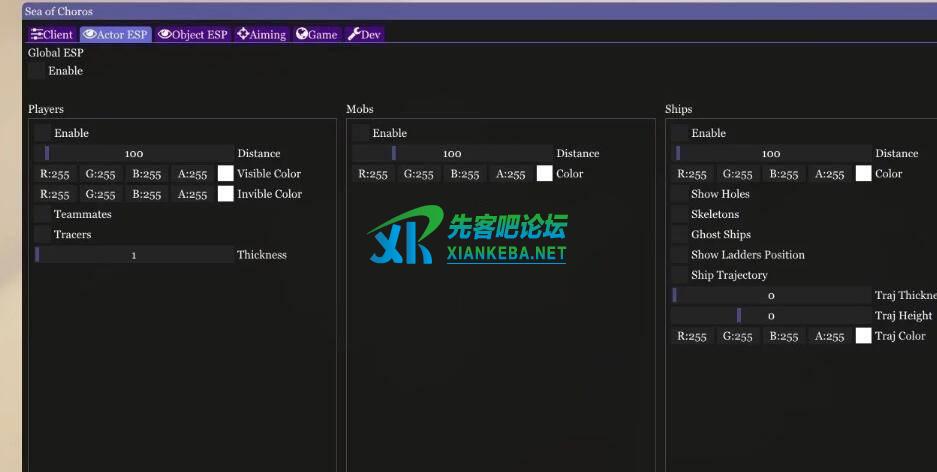Click the wrench icon on Dev tab
The image size is (937, 472).
click(354, 34)
